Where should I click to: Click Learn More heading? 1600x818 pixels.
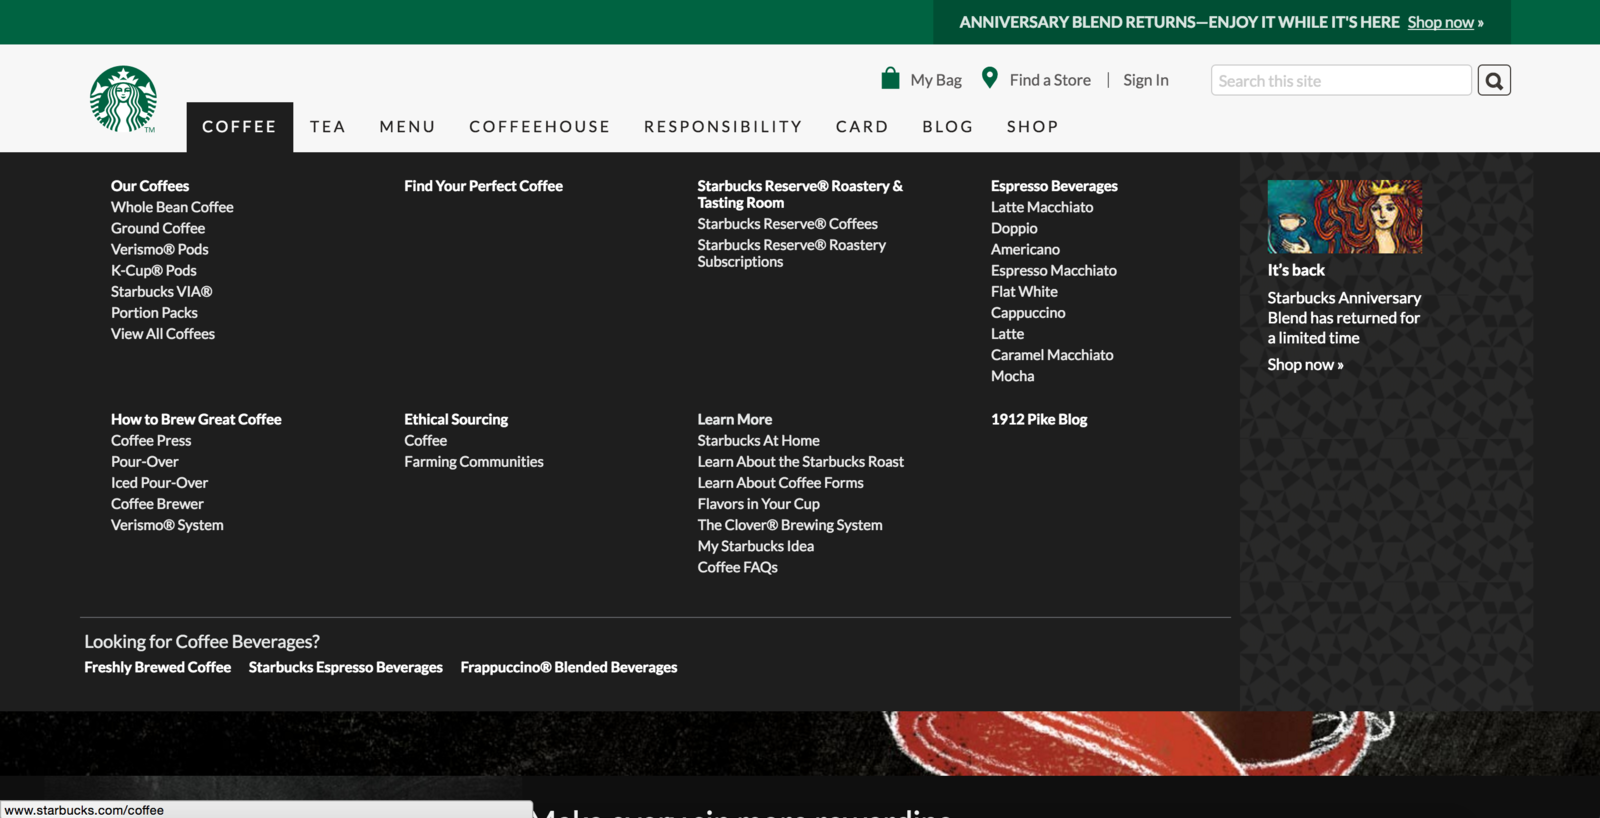[x=735, y=419]
